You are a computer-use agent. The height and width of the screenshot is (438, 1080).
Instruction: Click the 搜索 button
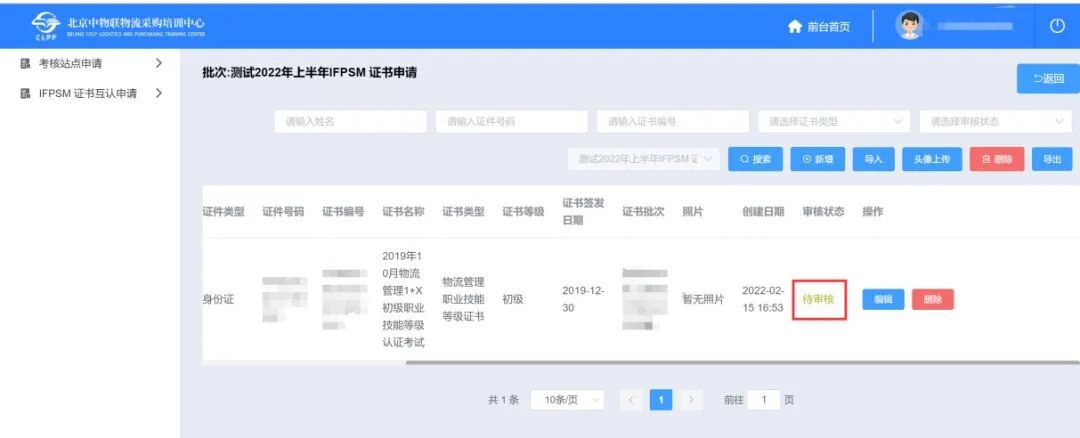coord(756,159)
